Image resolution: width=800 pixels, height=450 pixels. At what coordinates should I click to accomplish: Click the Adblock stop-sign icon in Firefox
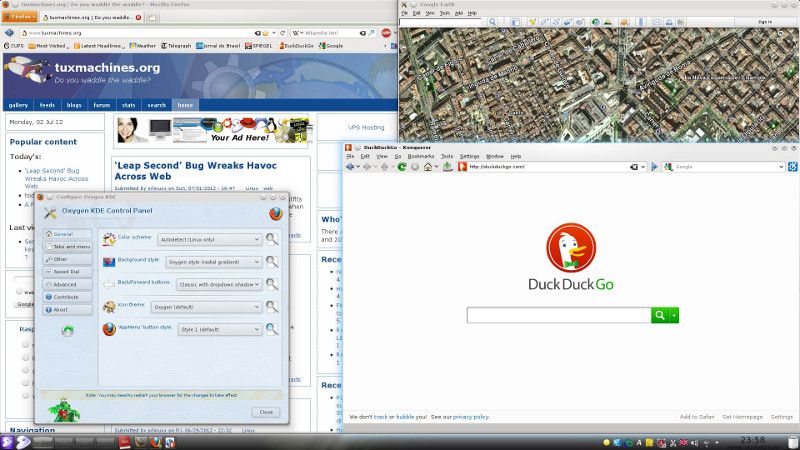pos(386,33)
